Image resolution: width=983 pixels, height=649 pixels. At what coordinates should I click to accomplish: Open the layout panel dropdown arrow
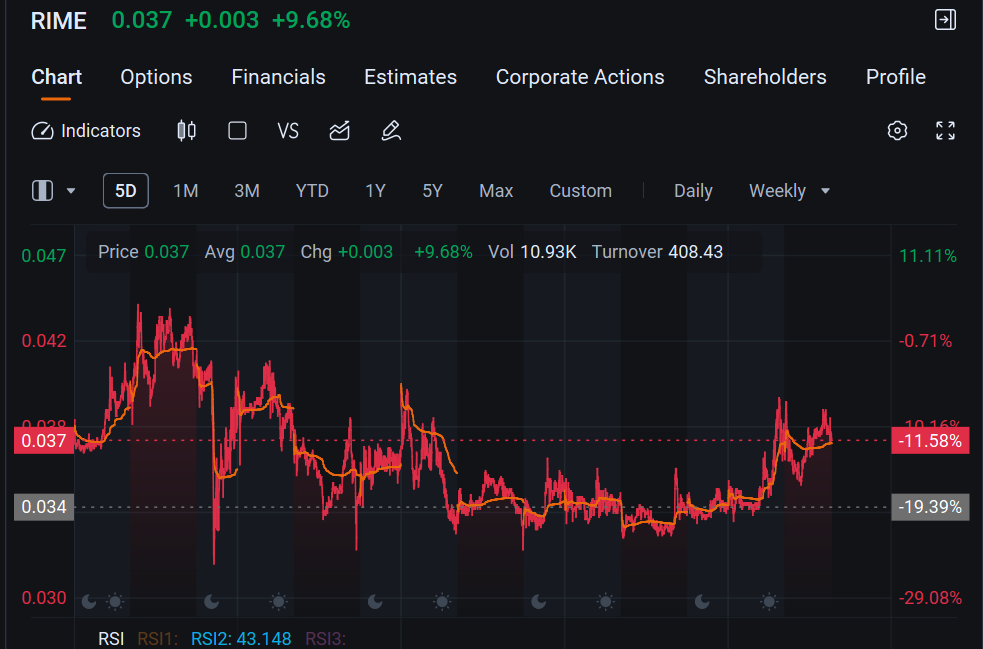71,191
